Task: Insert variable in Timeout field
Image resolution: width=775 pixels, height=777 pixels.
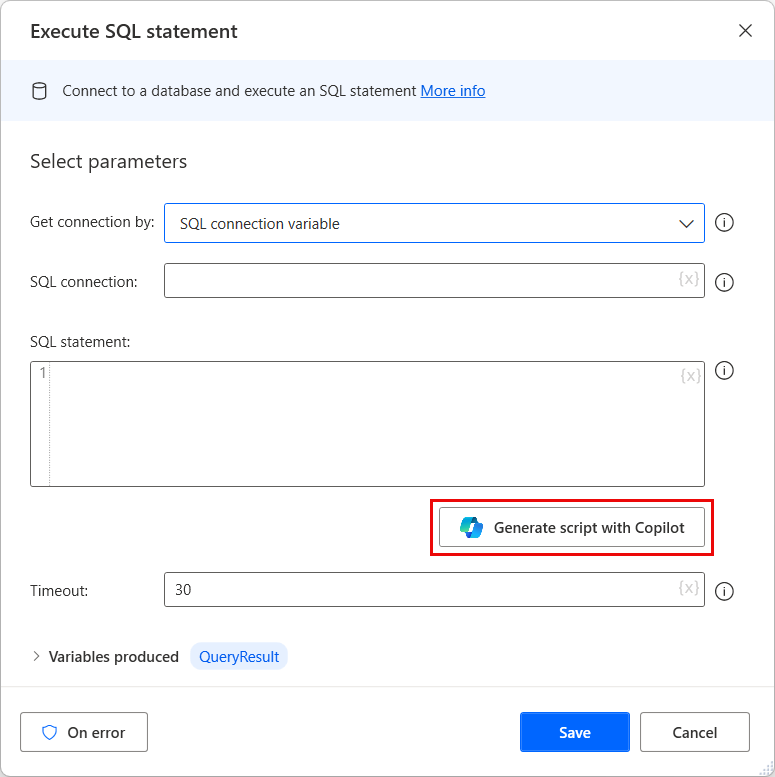Action: [x=689, y=588]
